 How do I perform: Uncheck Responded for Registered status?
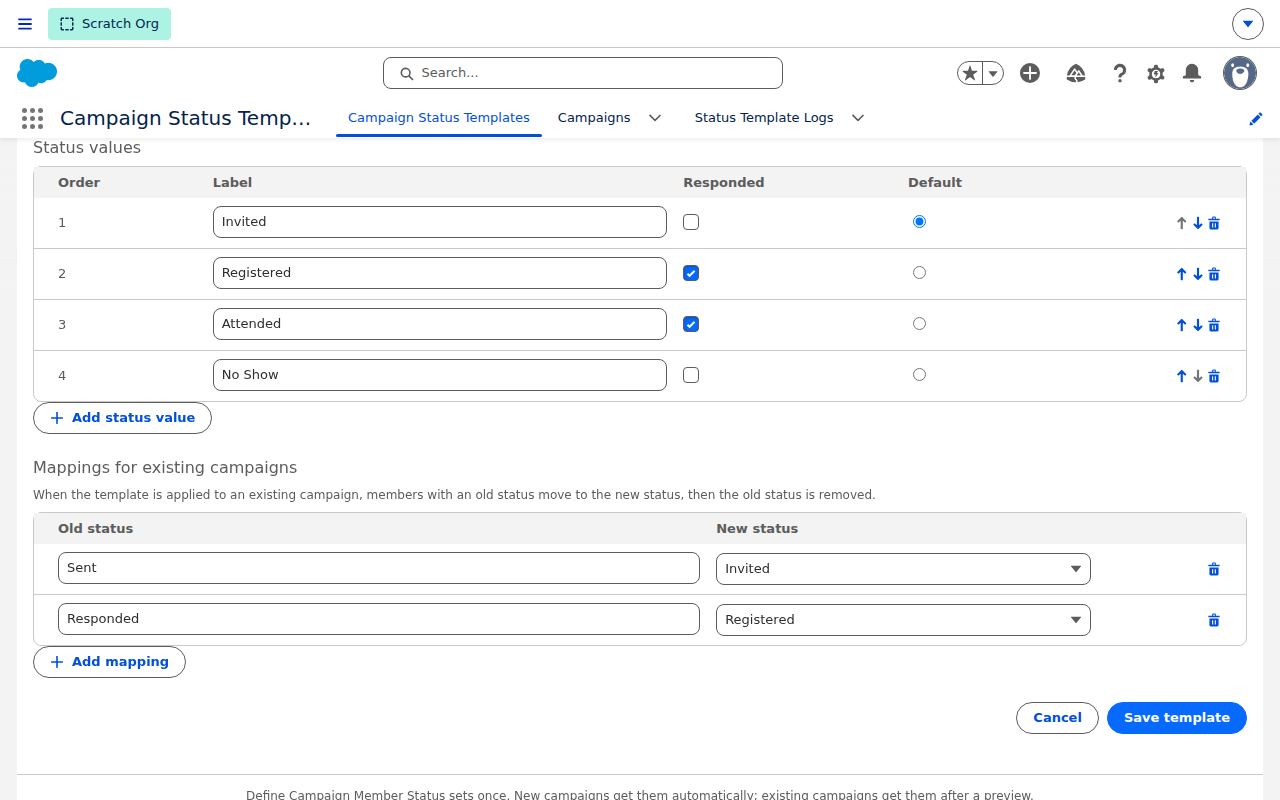(x=691, y=273)
